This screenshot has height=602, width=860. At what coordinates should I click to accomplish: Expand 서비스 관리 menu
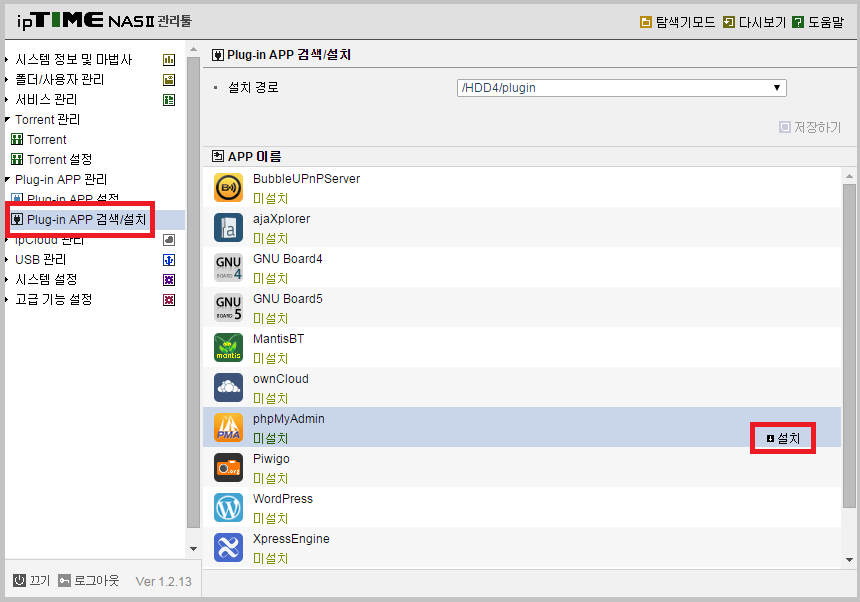click(x=46, y=99)
